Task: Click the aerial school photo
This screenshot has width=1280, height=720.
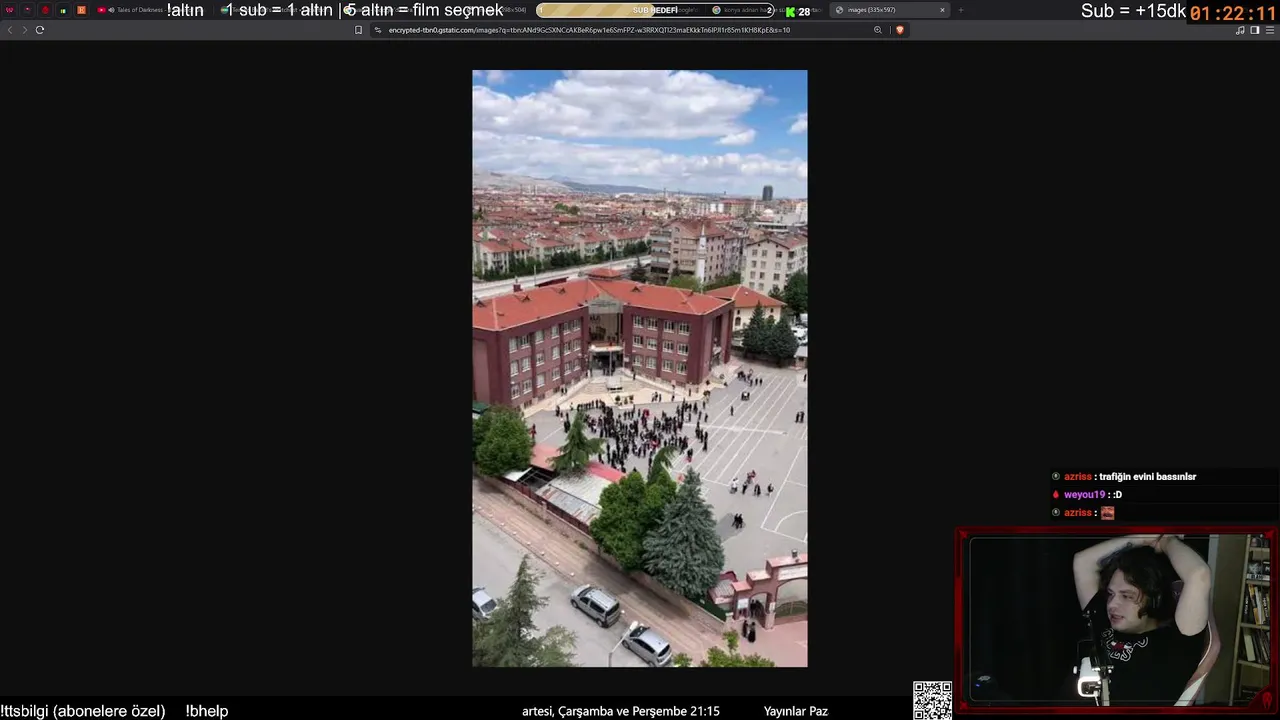Action: coord(640,368)
